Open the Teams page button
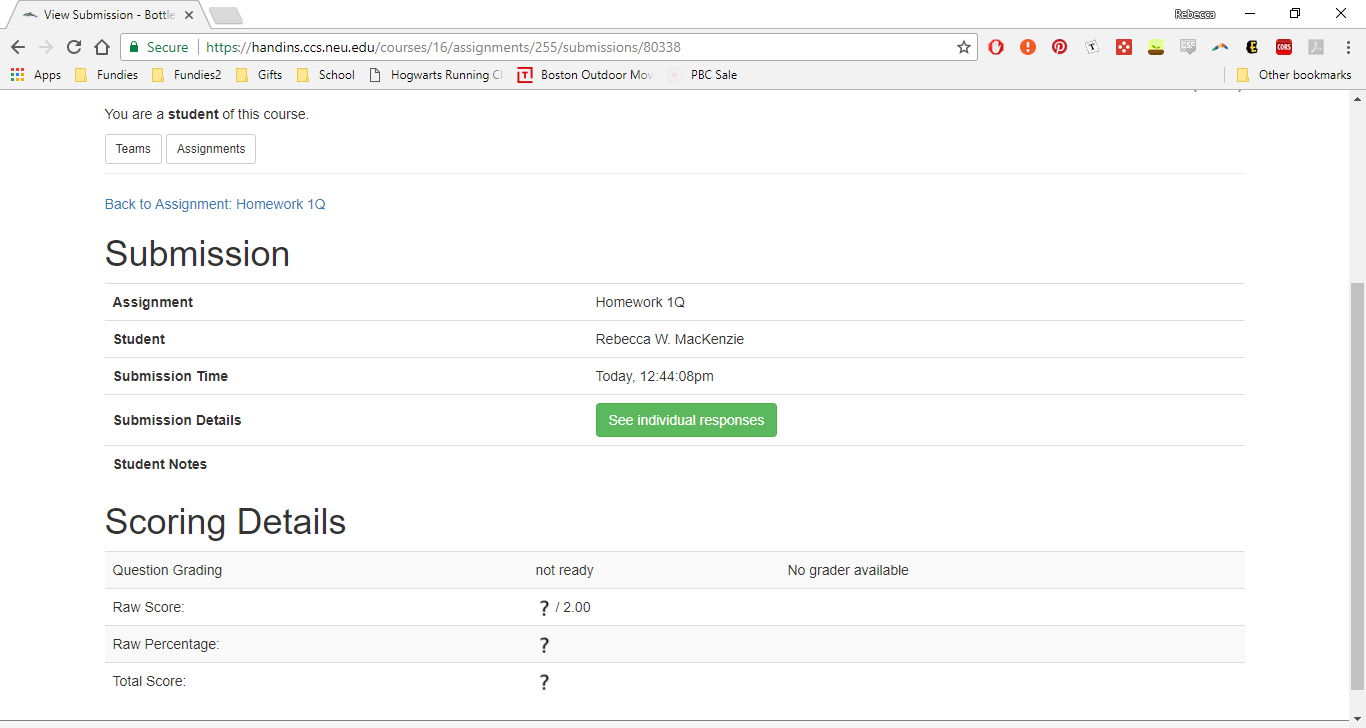Viewport: 1366px width, 728px height. click(x=133, y=149)
